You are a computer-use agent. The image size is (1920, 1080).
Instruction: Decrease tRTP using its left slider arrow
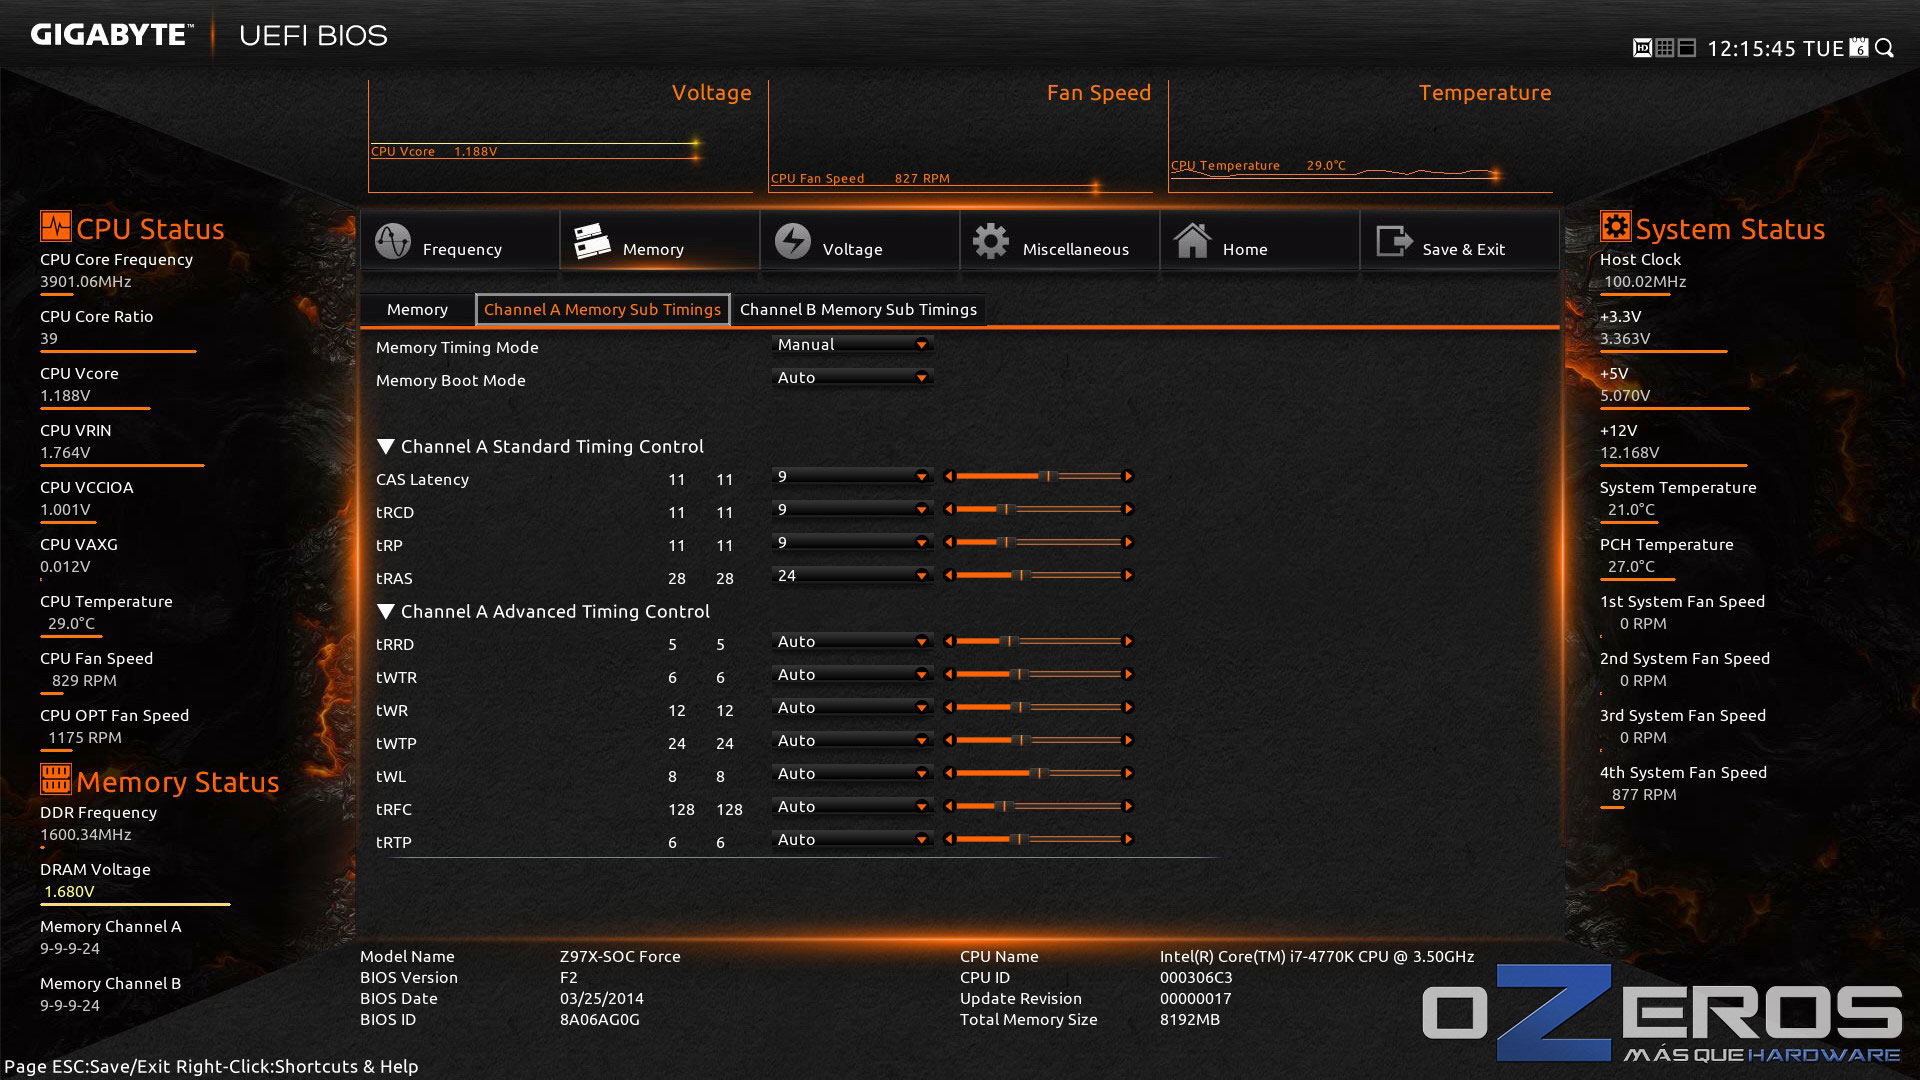(x=949, y=840)
